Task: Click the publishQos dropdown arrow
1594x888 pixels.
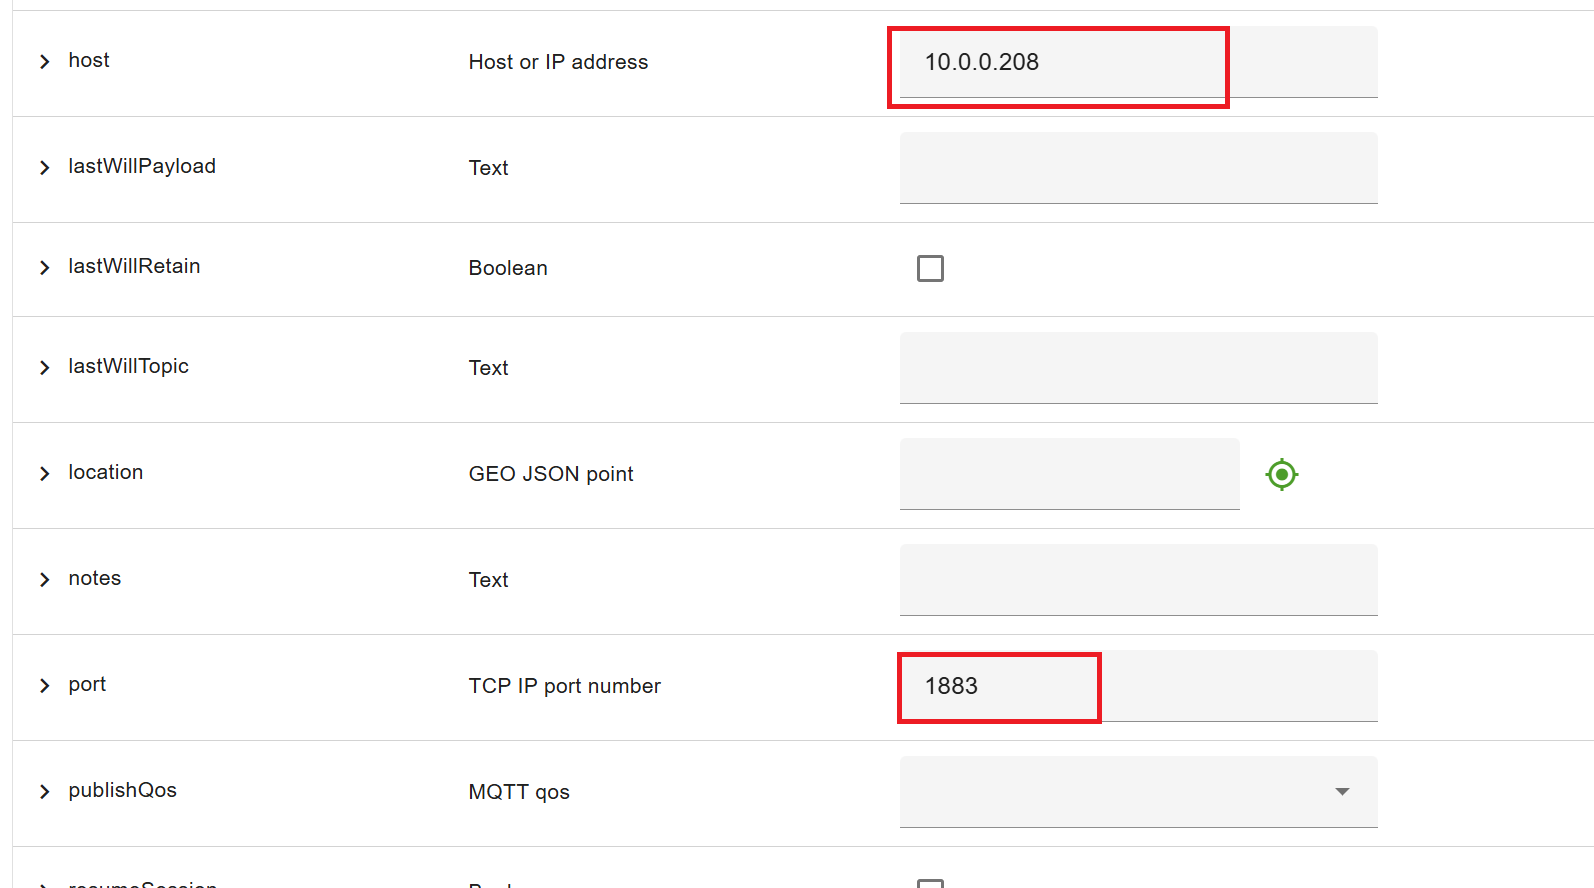Action: pyautogui.click(x=1342, y=792)
